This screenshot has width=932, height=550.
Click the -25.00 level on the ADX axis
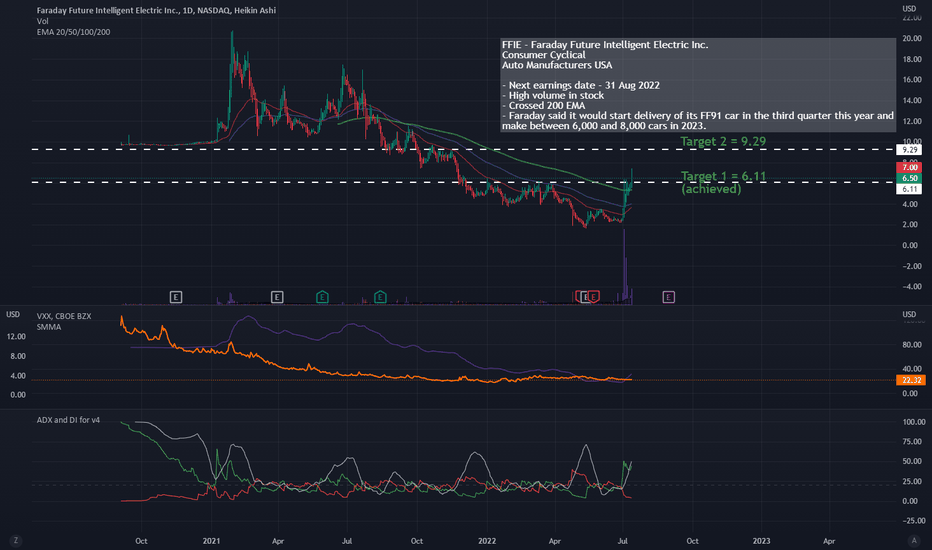[914, 521]
